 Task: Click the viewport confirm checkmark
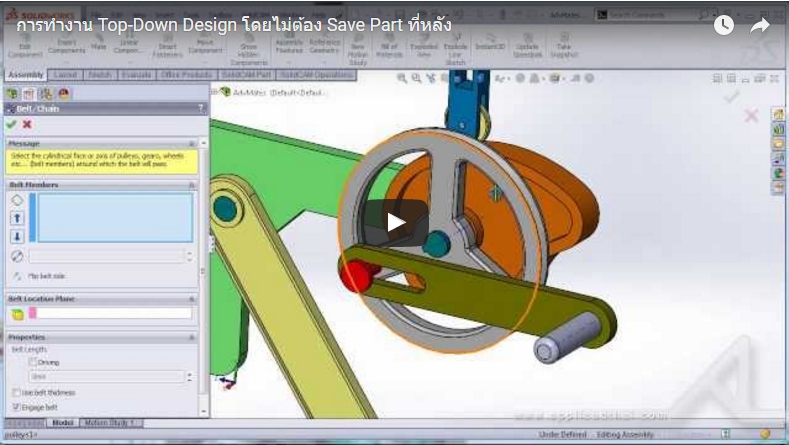point(731,96)
